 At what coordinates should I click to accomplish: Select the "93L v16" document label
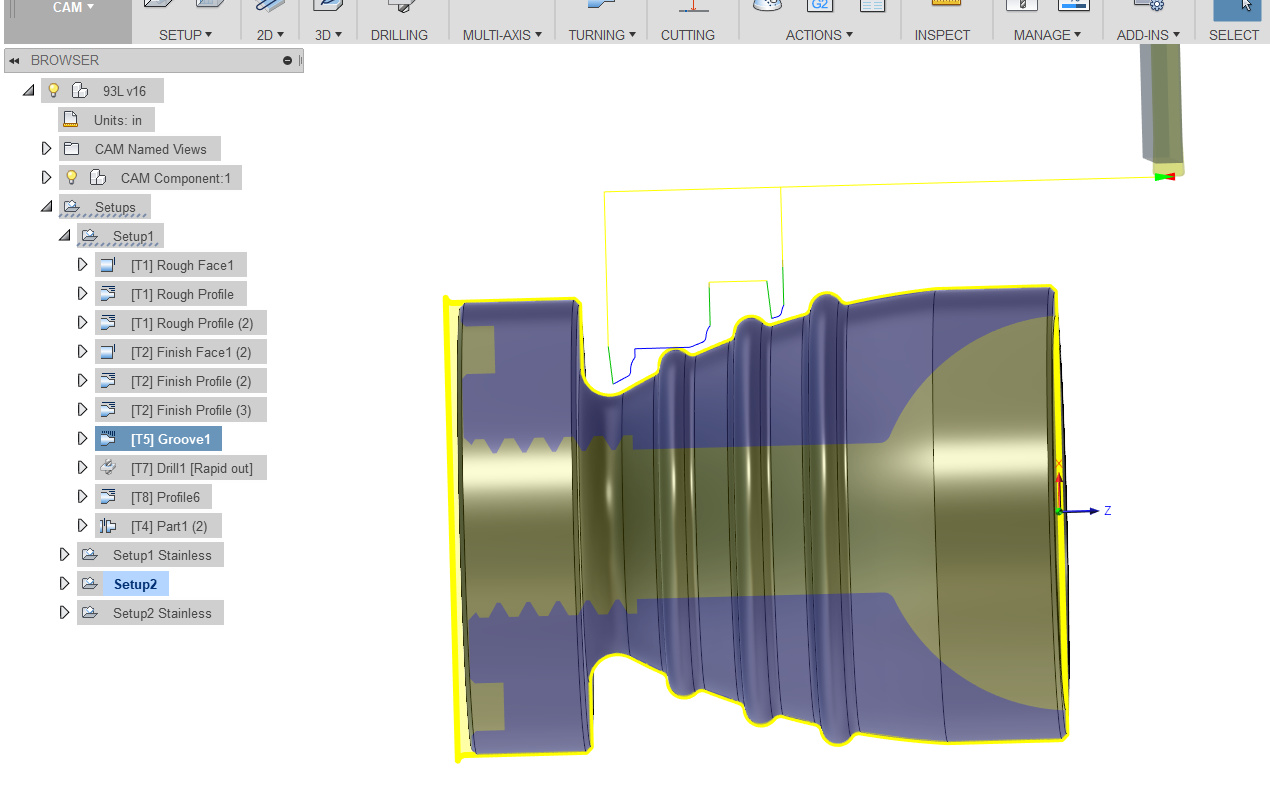(x=124, y=91)
